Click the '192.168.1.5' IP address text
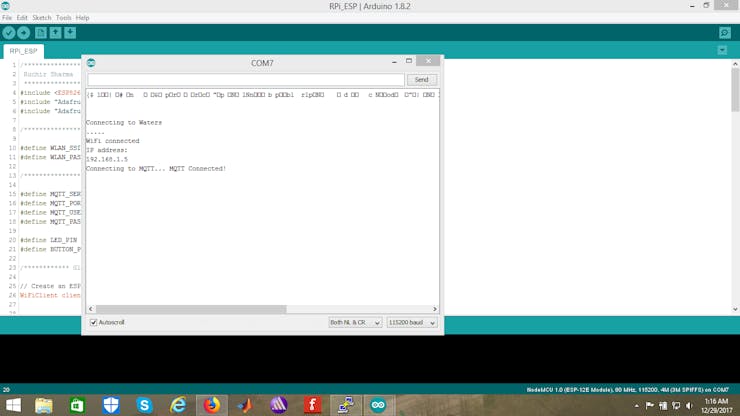Screen dimensions: 740x416 (x=107, y=160)
